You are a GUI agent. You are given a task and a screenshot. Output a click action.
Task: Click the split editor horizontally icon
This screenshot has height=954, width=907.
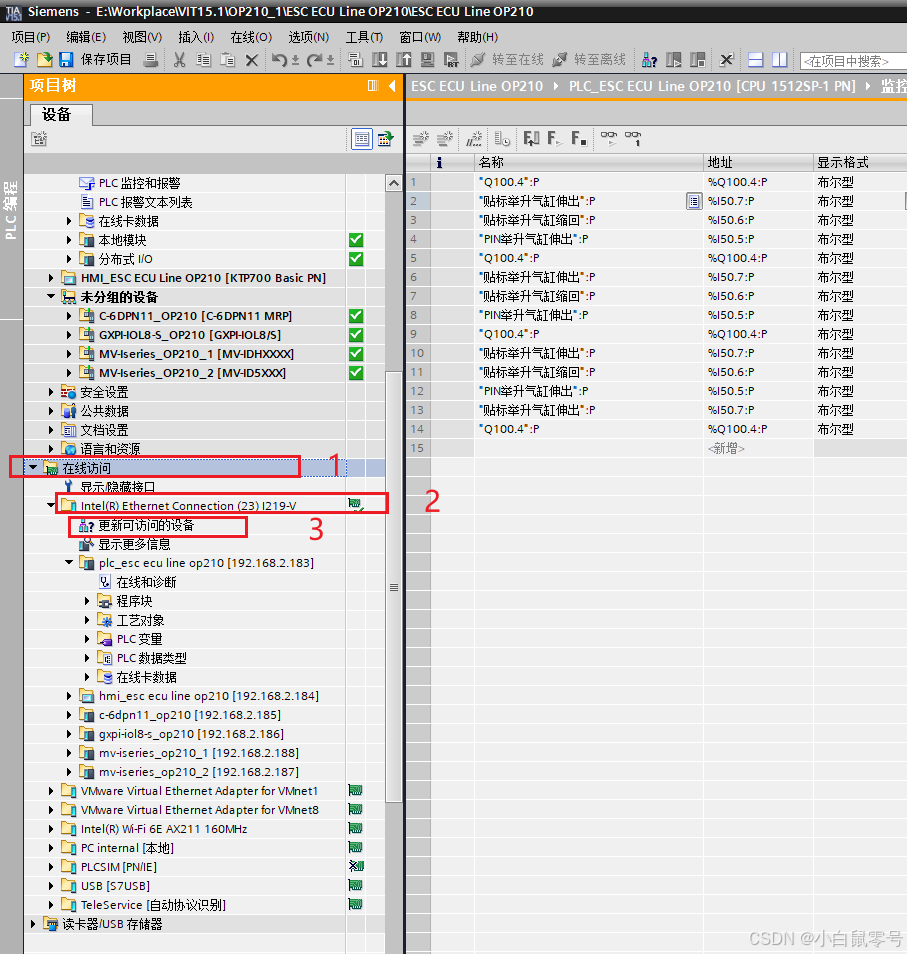point(756,60)
